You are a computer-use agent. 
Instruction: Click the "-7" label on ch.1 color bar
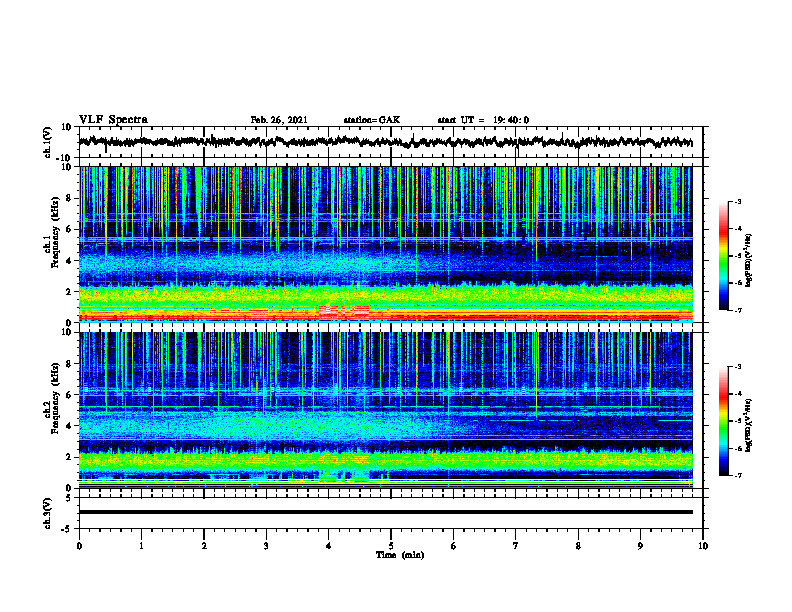pos(737,310)
